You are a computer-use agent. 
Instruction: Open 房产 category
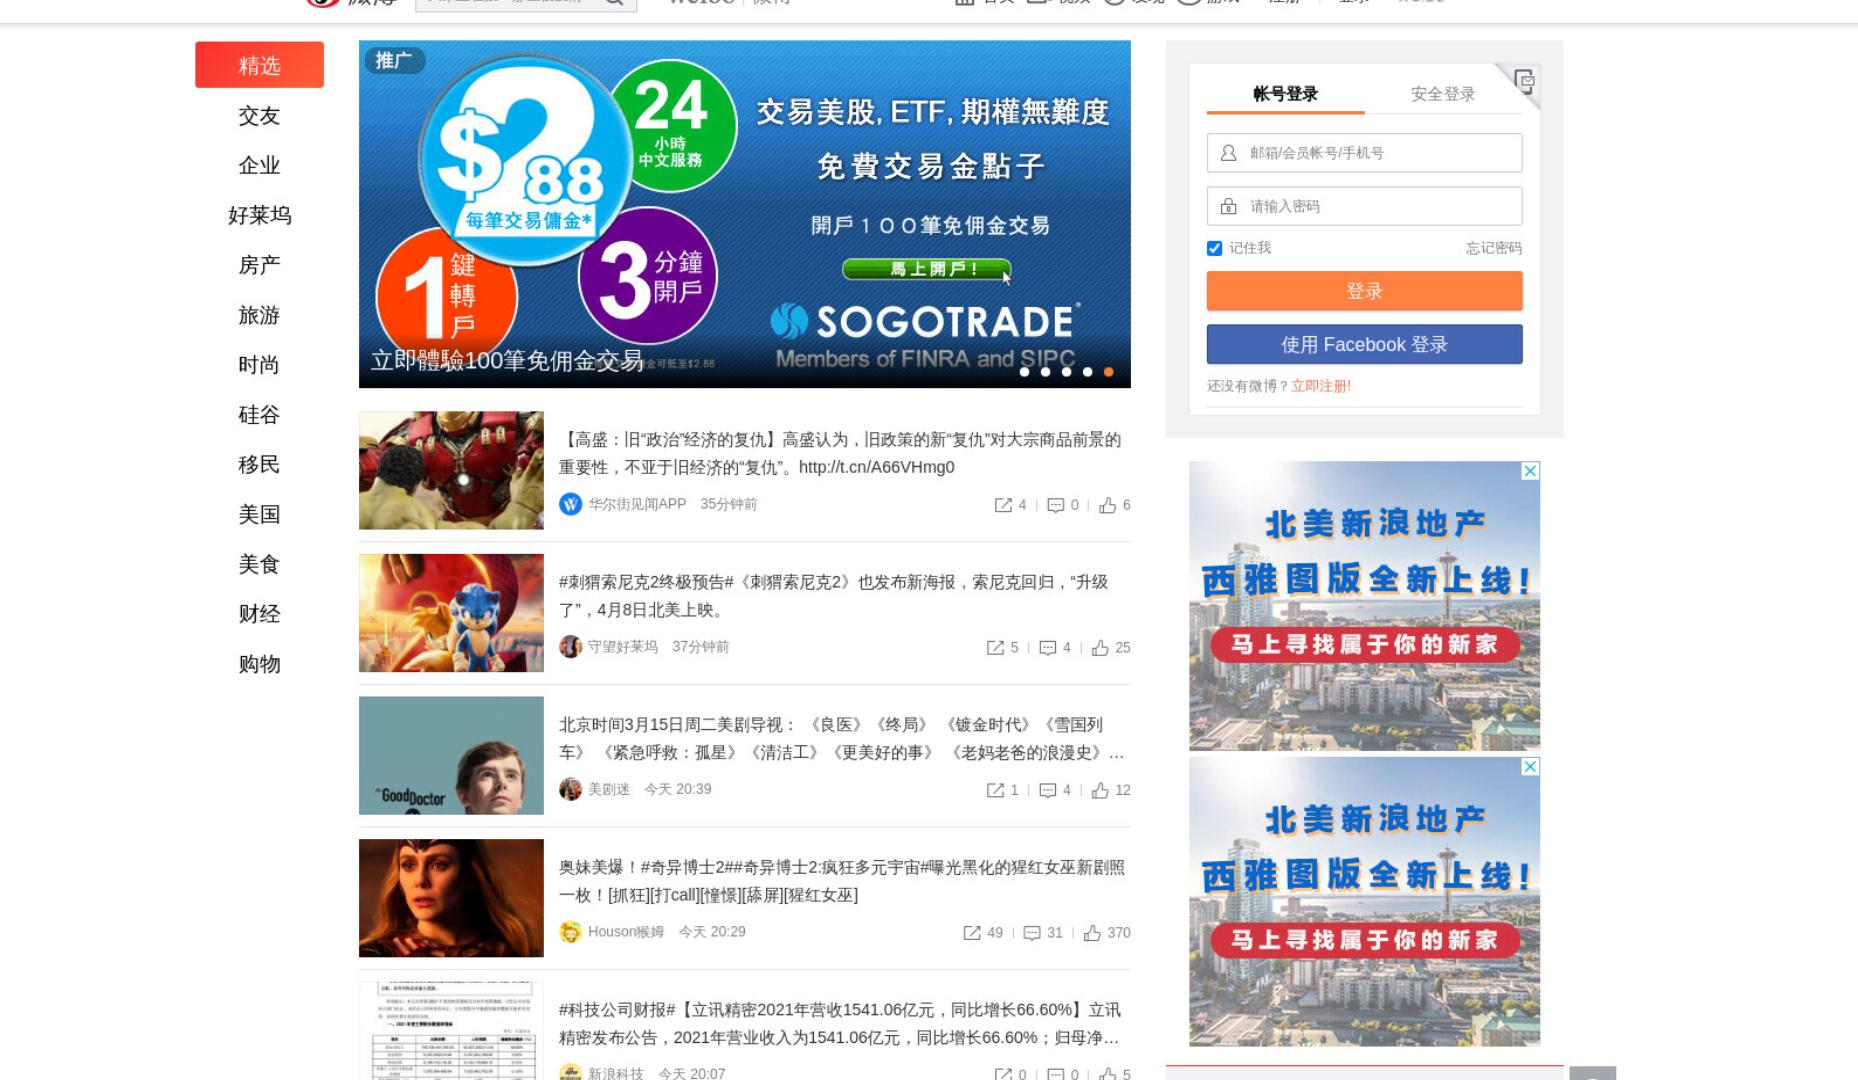coord(259,265)
